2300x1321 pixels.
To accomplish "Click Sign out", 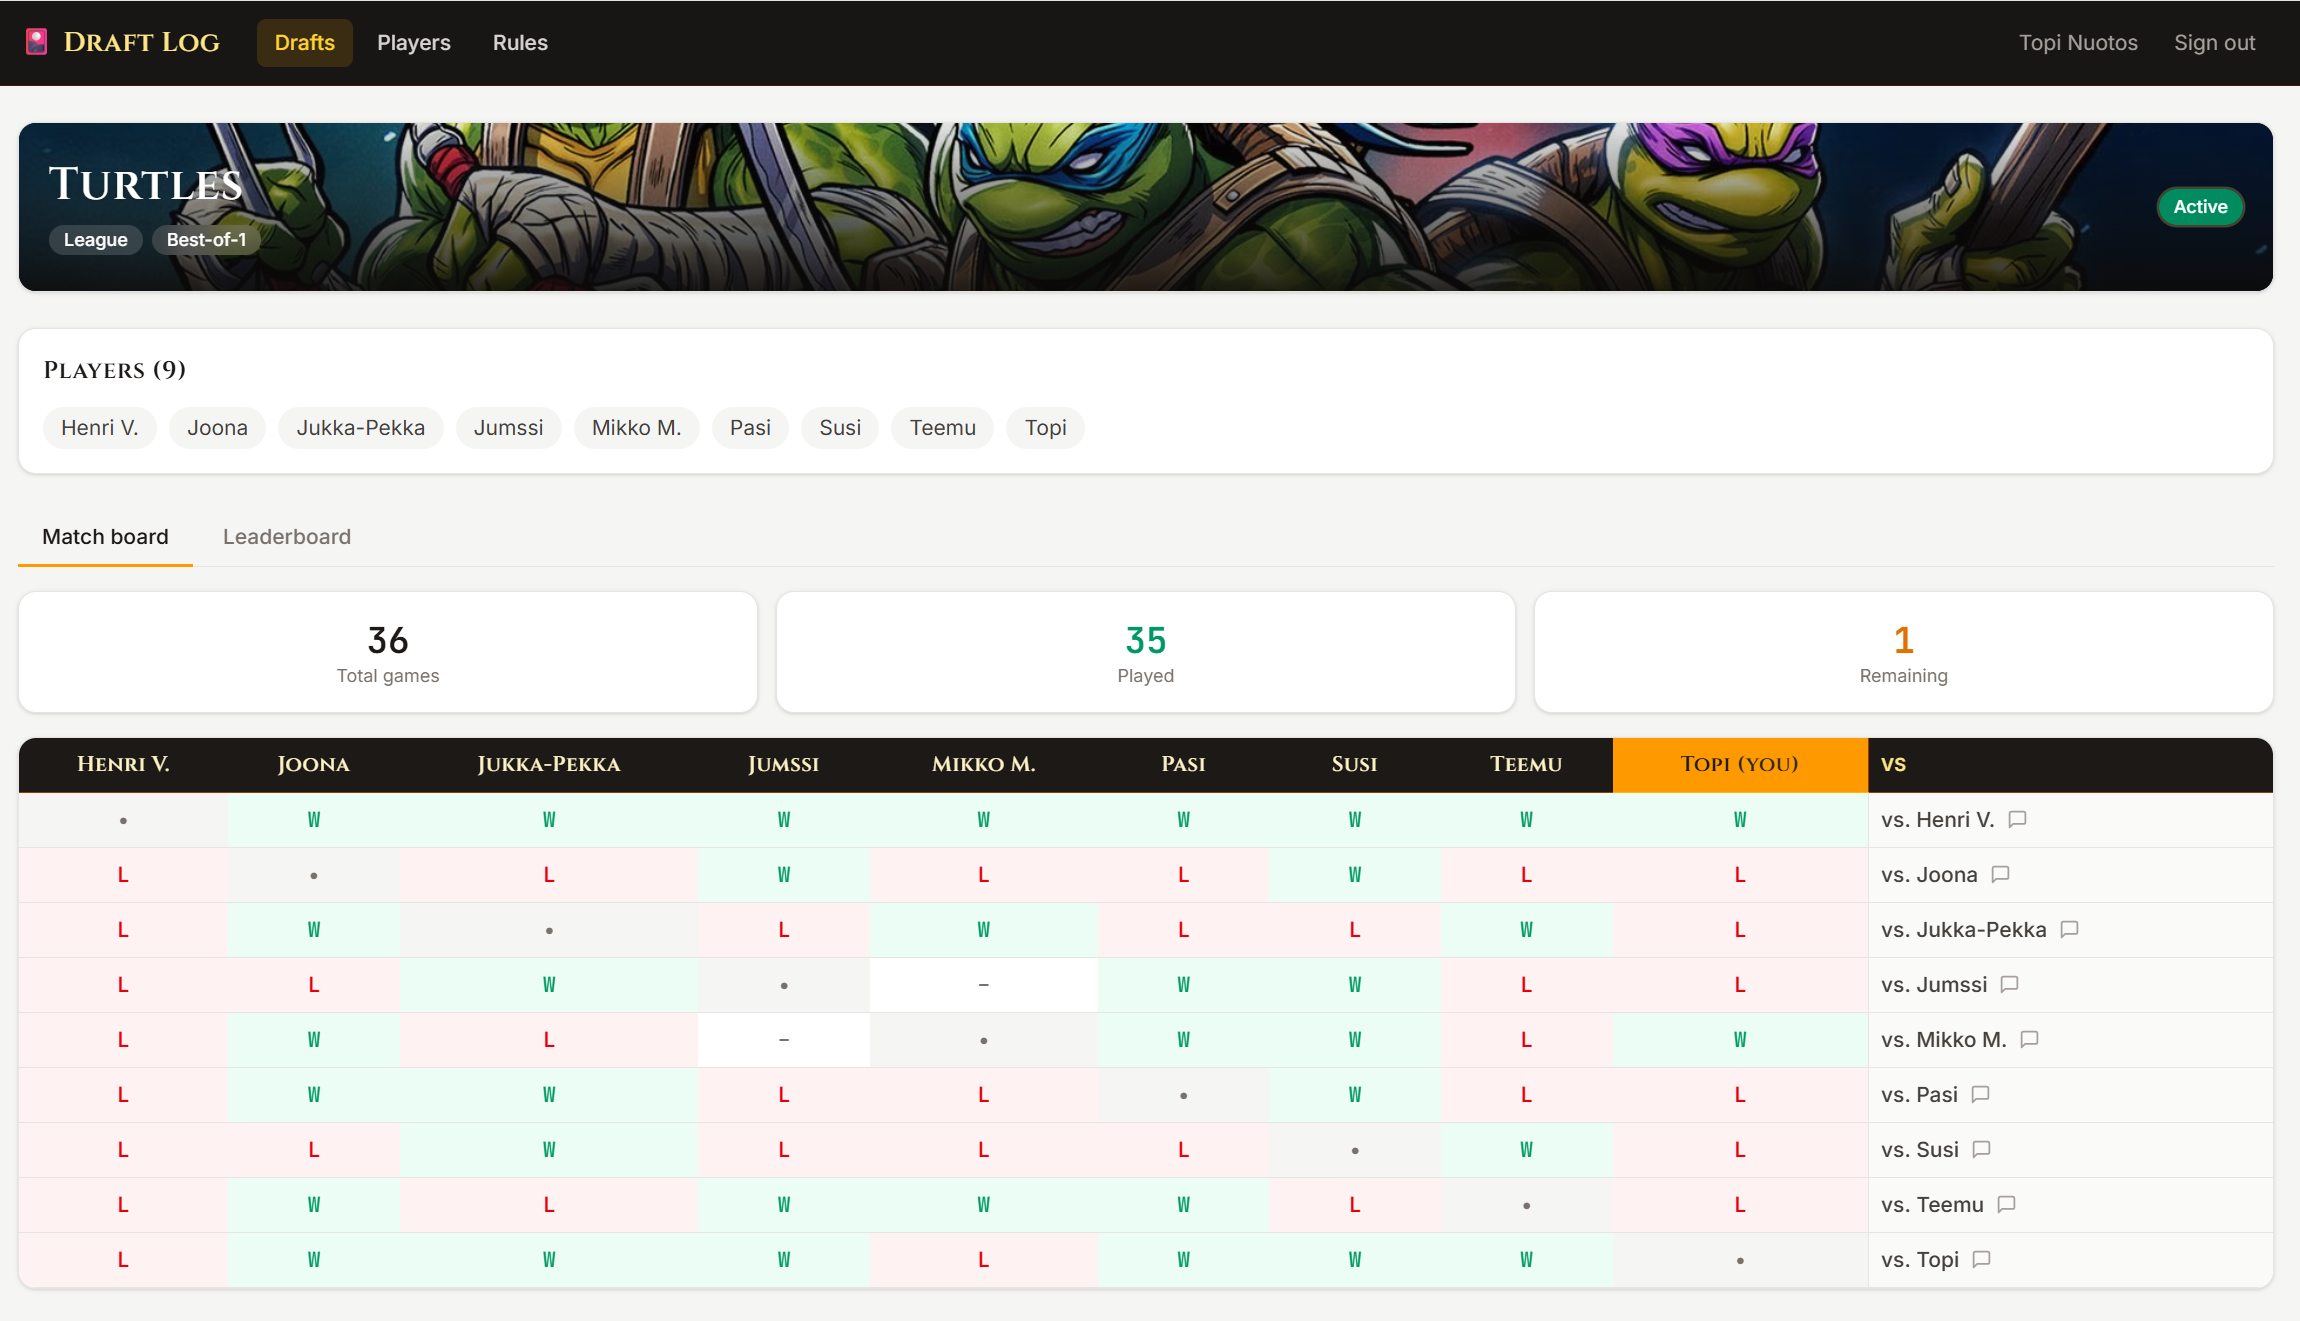I will (x=2215, y=43).
